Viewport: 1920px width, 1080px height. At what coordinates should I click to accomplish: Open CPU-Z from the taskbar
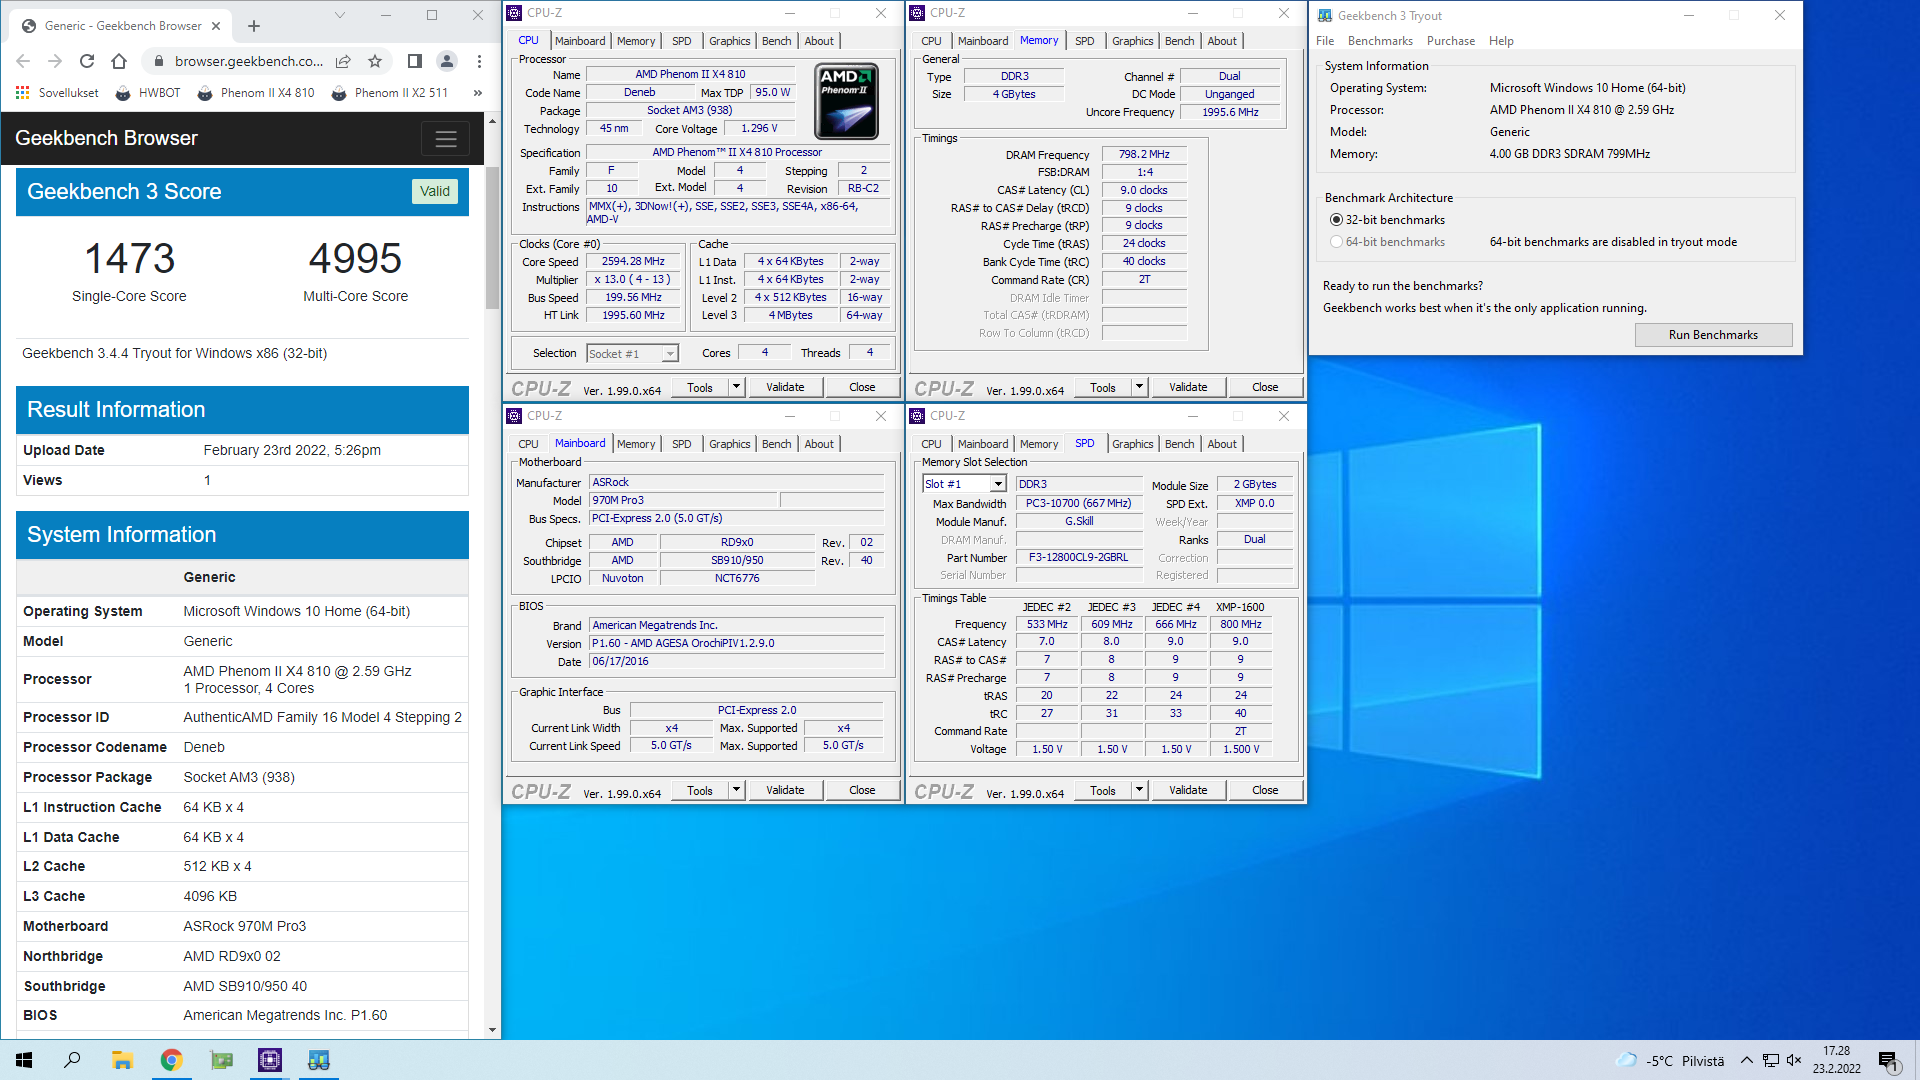[270, 1060]
